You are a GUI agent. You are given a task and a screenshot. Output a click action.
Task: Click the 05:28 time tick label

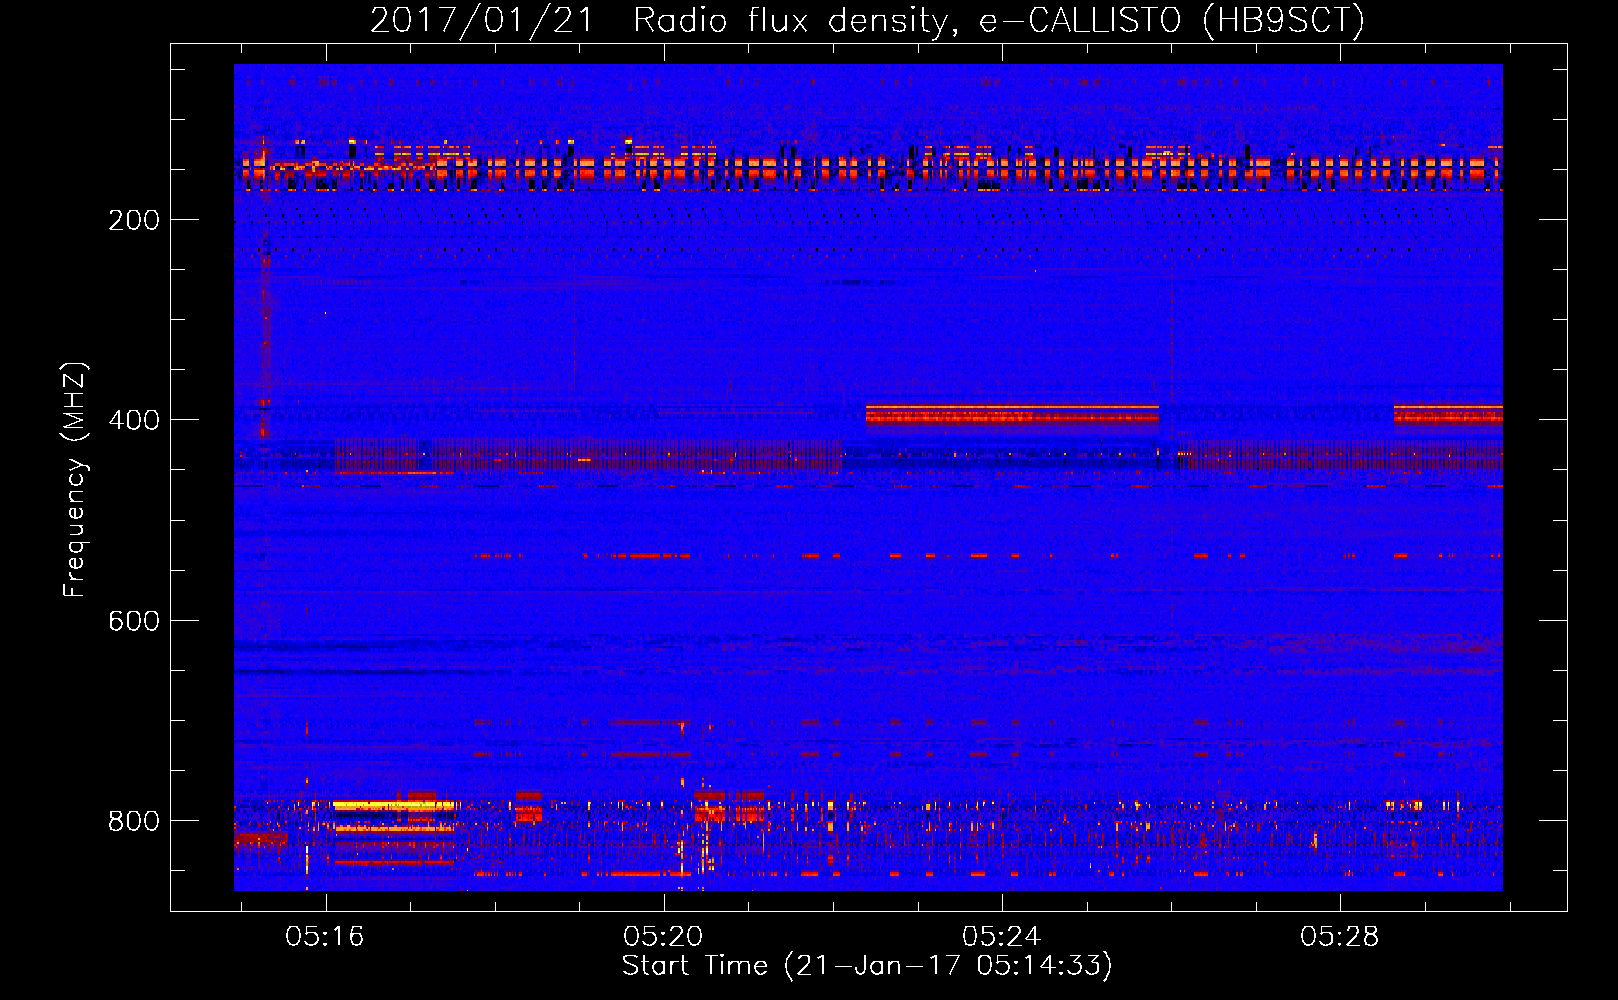(x=1339, y=937)
